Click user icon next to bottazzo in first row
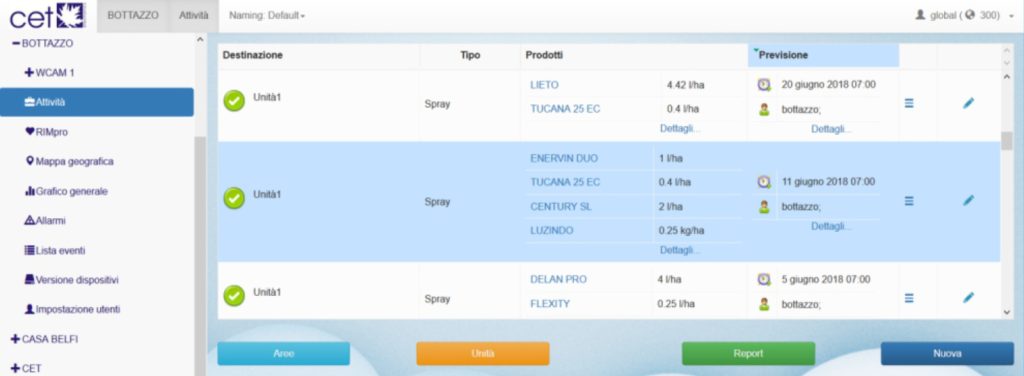 pyautogui.click(x=764, y=110)
